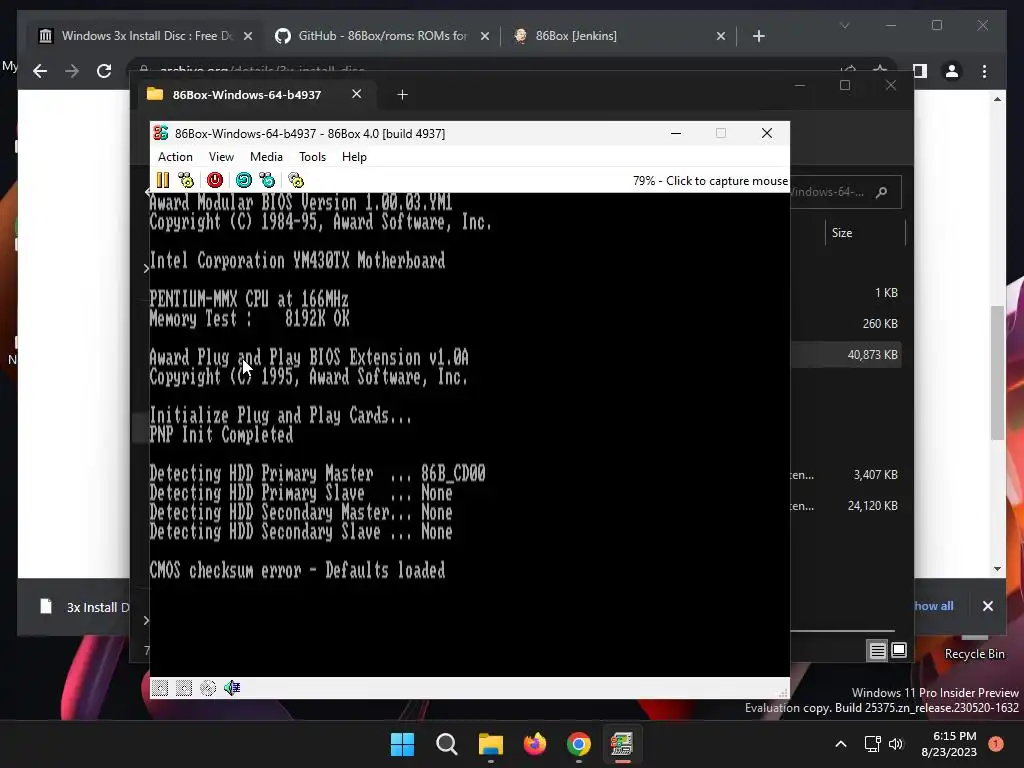Open taskbar Search
This screenshot has width=1024, height=768.
(x=447, y=744)
